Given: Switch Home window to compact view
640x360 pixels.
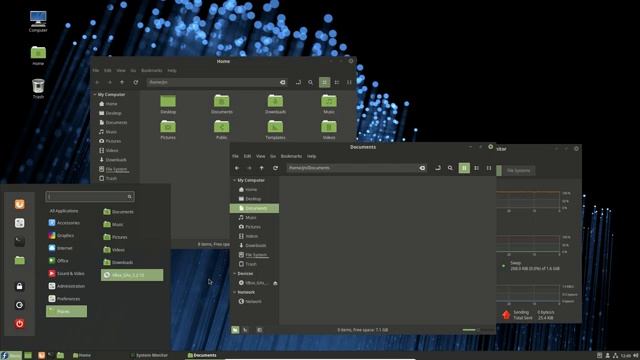Looking at the screenshot, I should 349,82.
